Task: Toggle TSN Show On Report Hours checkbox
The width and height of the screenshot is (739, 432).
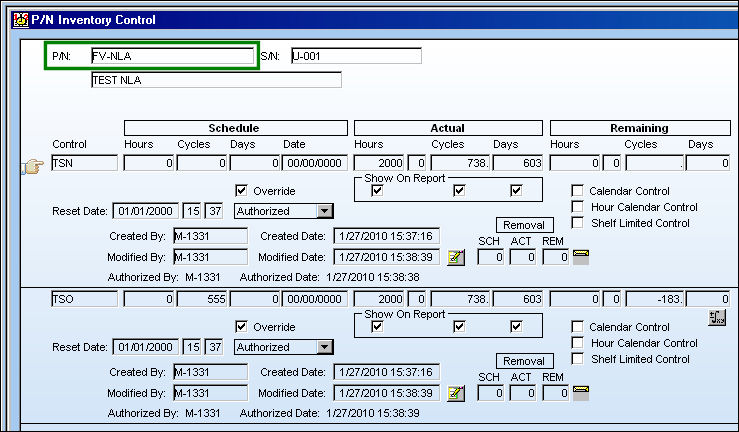Action: (378, 190)
